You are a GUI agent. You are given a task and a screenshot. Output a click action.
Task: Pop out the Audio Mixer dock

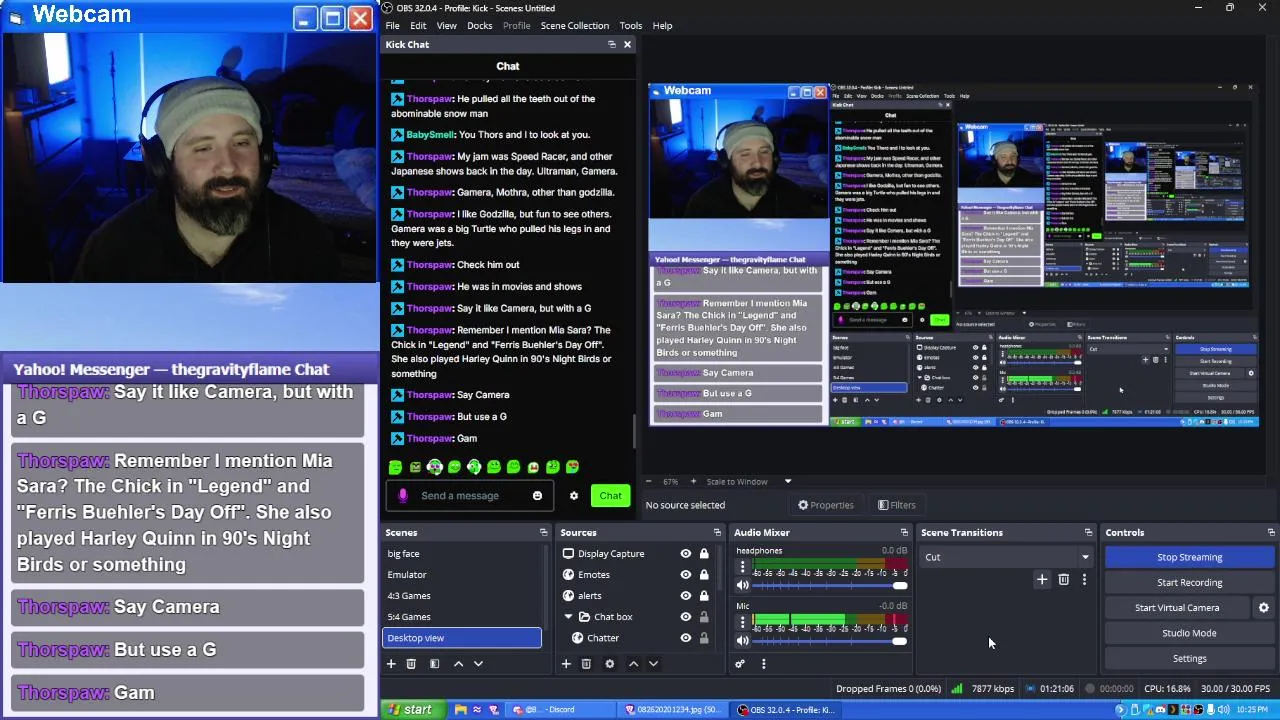[x=904, y=533]
